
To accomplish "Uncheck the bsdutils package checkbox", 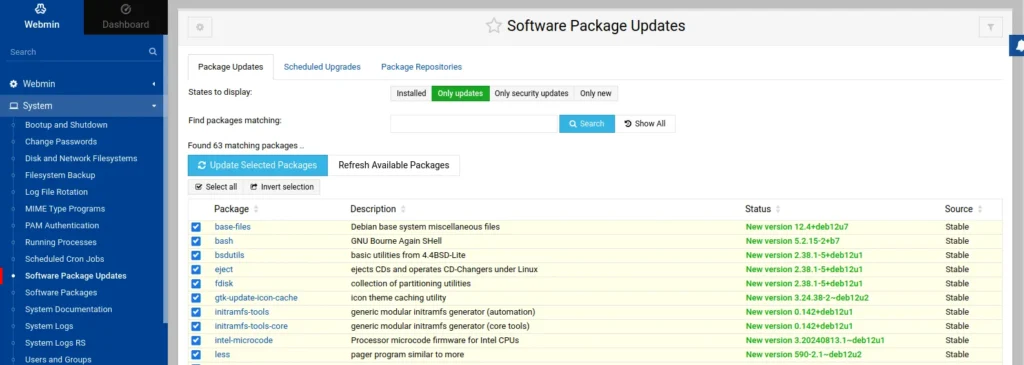I will (x=196, y=255).
